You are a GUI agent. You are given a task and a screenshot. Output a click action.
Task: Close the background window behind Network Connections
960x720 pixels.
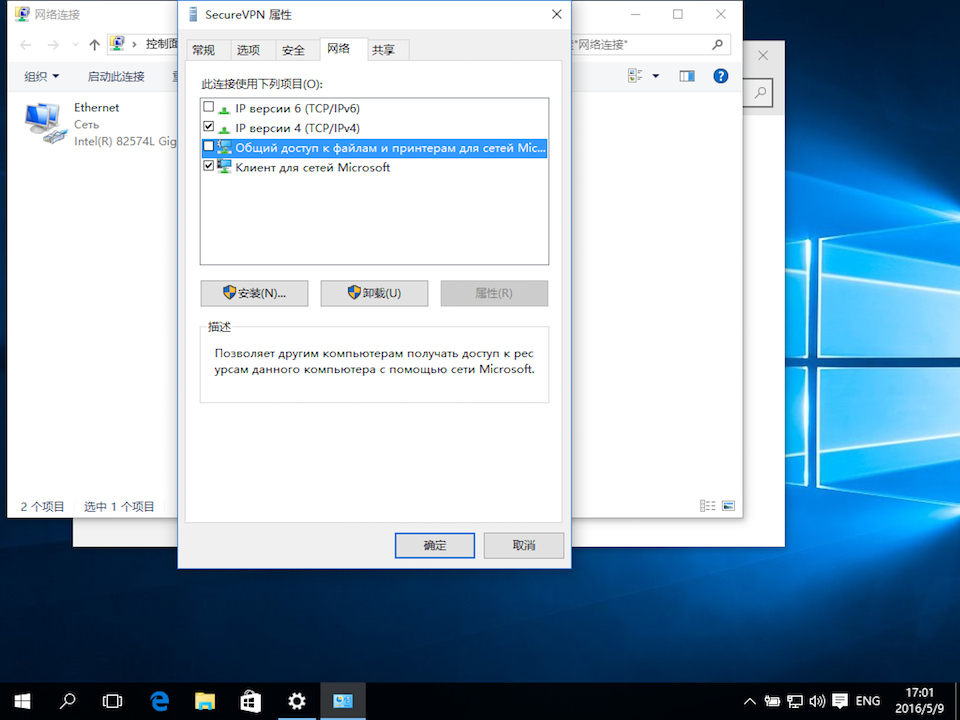[x=763, y=56]
